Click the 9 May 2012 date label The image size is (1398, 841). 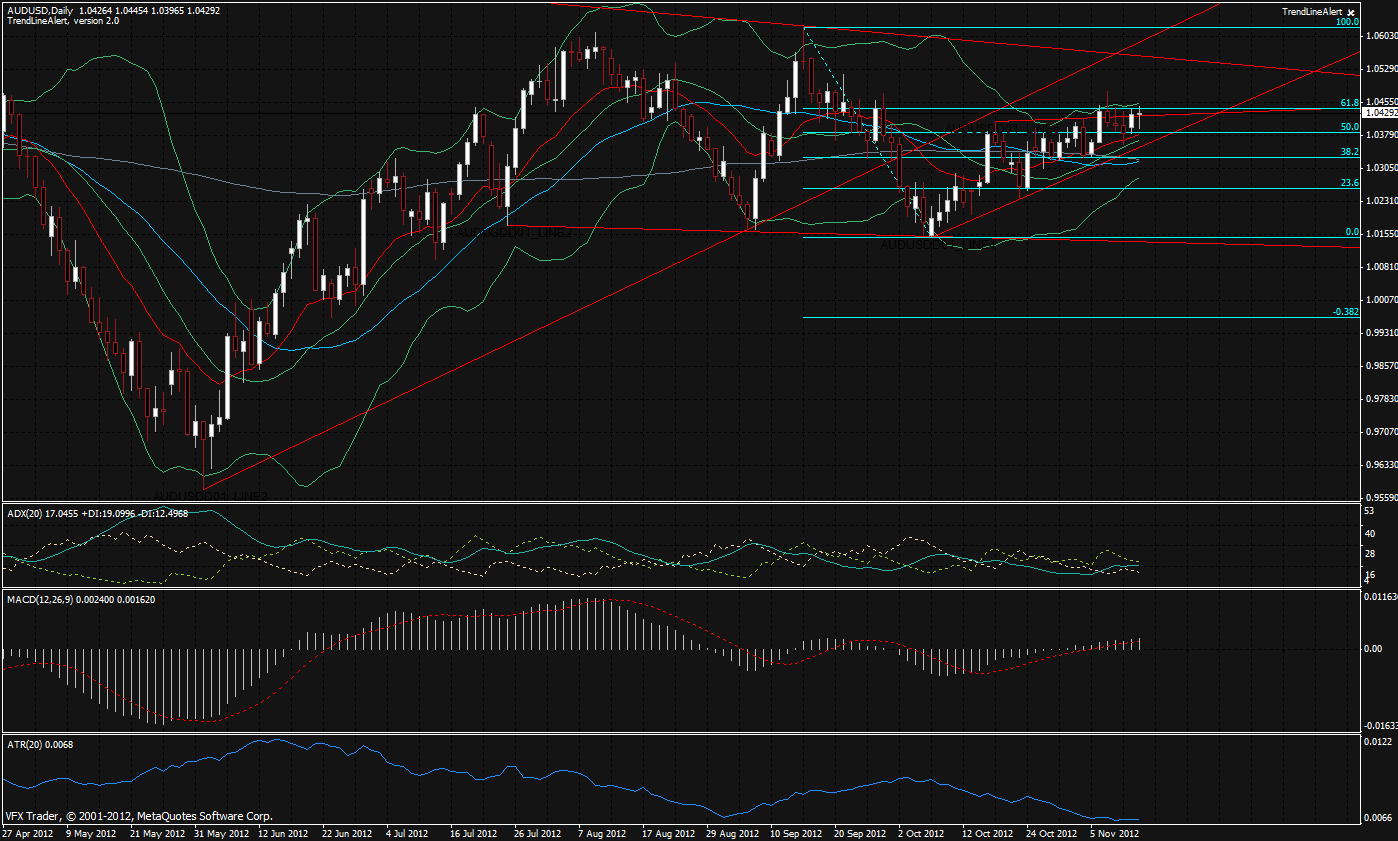point(91,832)
